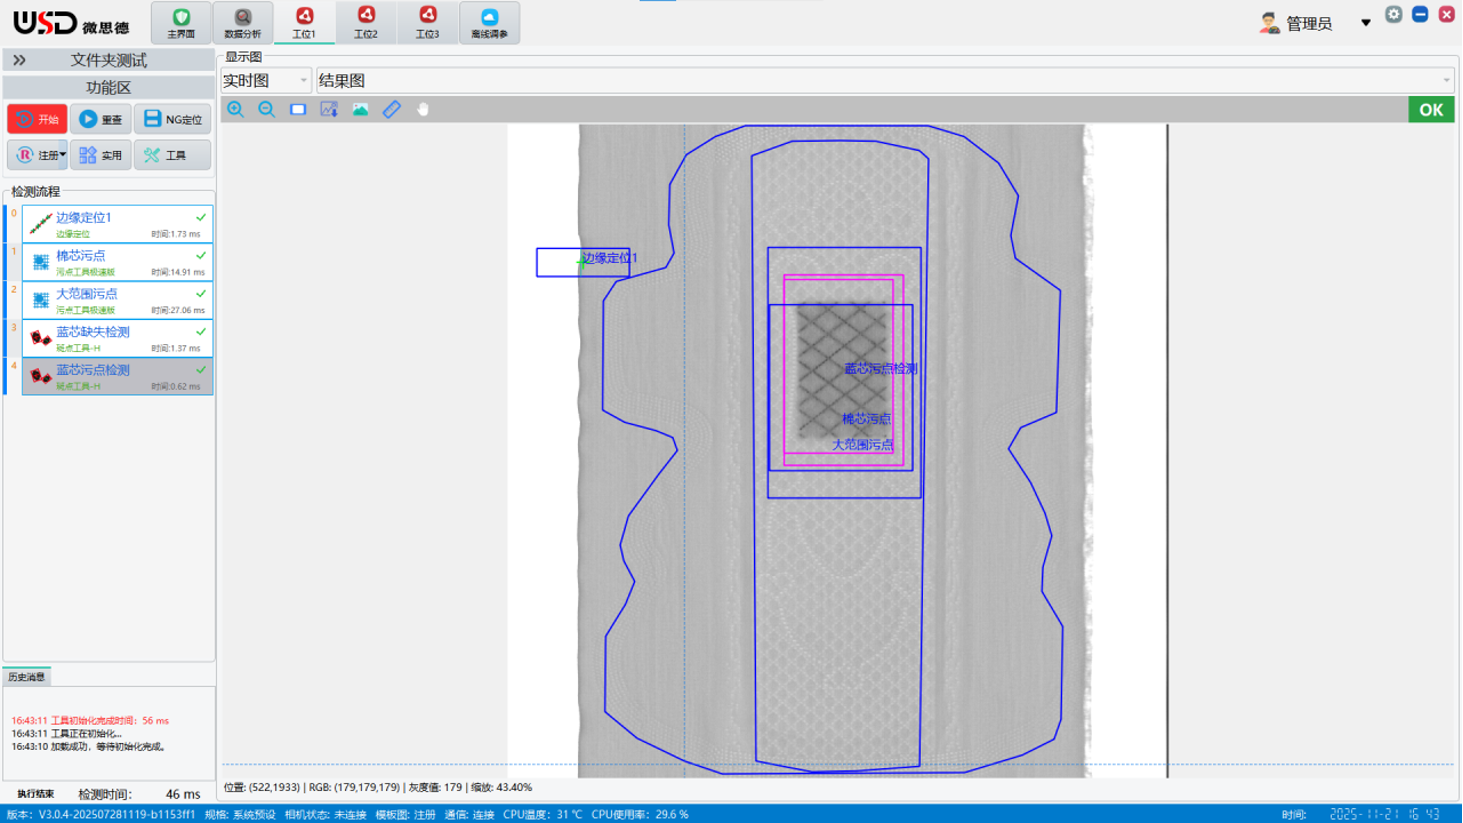This screenshot has height=823, width=1463.
Task: Select the ruler measurement tool
Action: click(392, 109)
